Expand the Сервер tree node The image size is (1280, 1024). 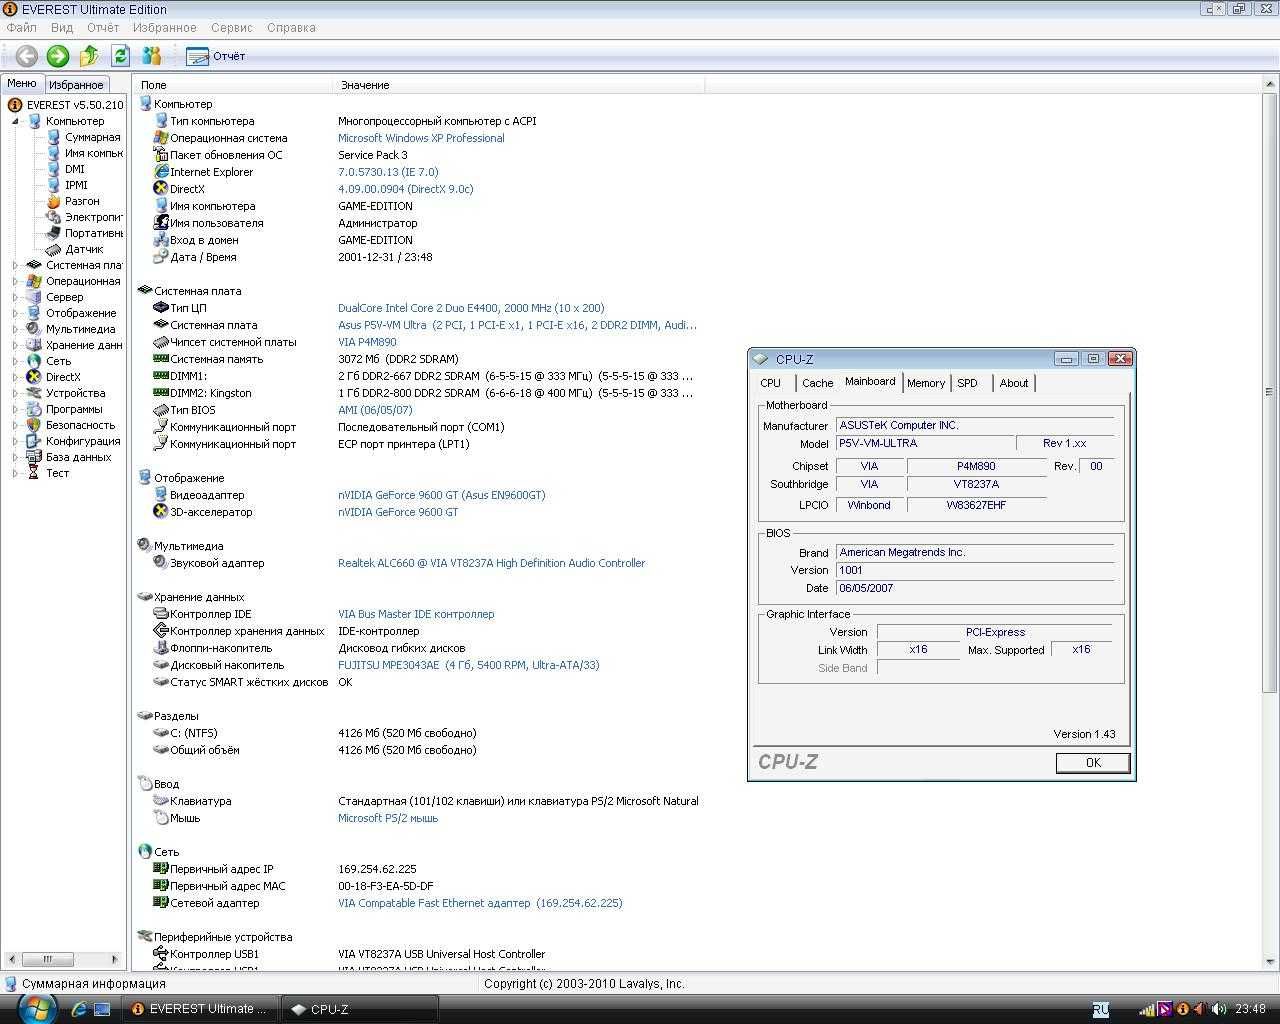point(16,297)
